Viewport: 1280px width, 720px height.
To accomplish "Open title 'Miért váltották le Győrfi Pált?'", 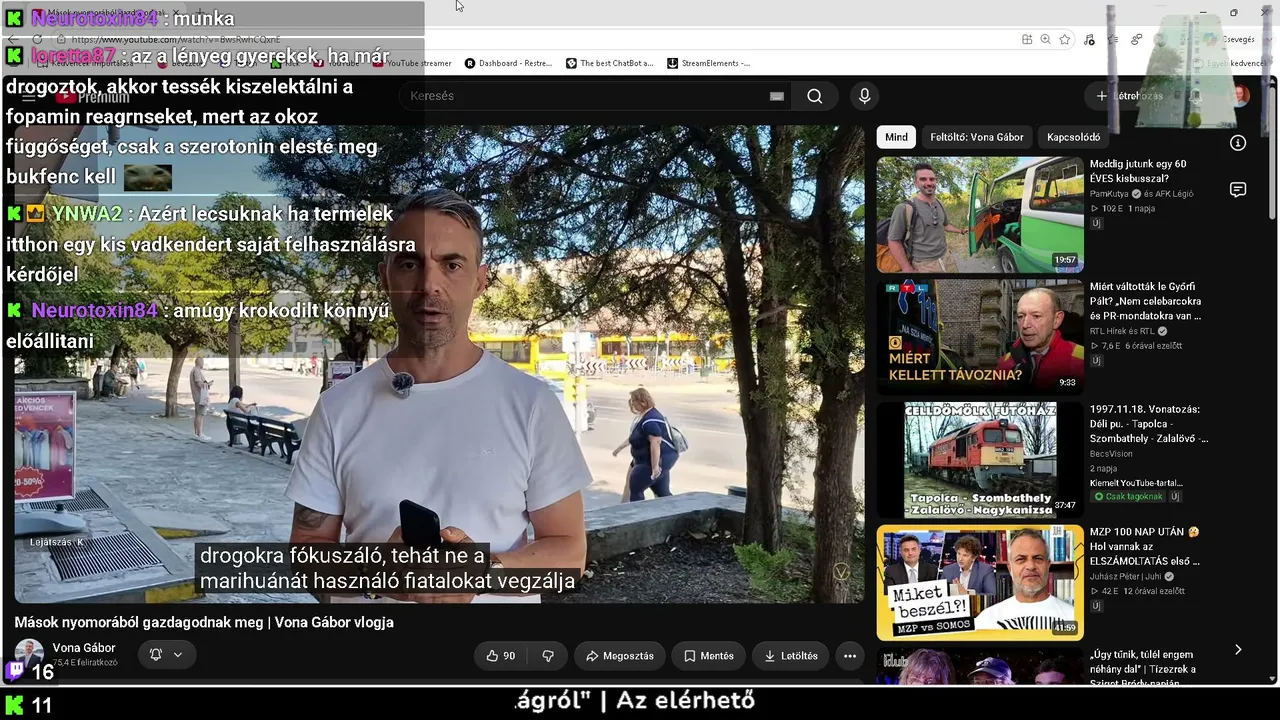I will pos(1146,301).
